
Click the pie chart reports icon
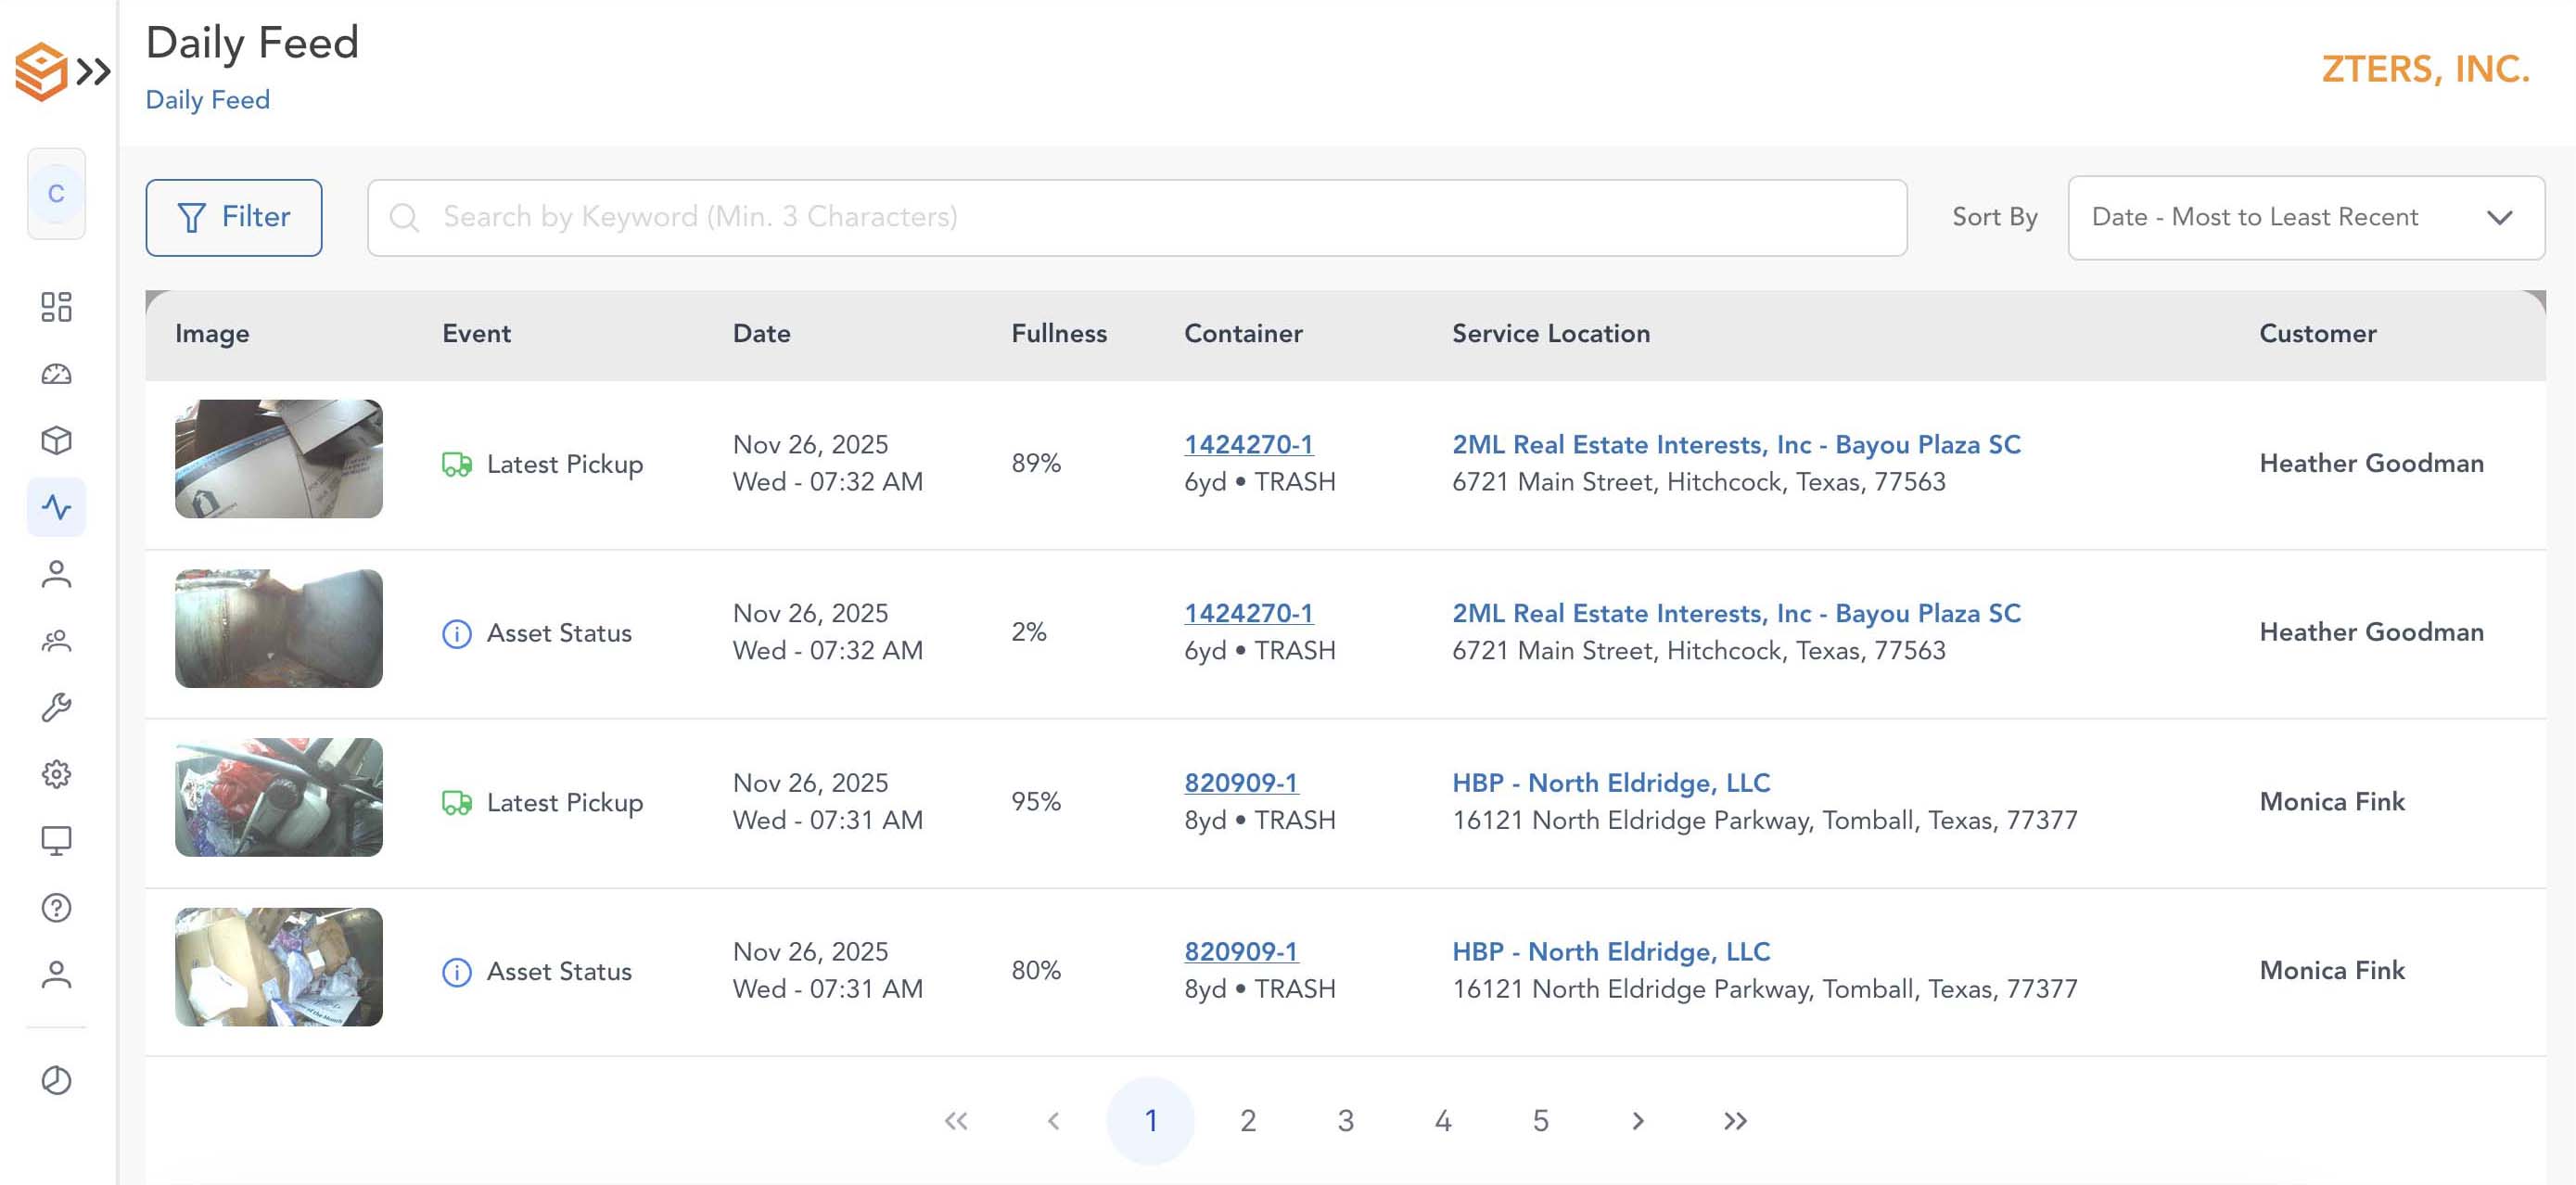tap(56, 1080)
